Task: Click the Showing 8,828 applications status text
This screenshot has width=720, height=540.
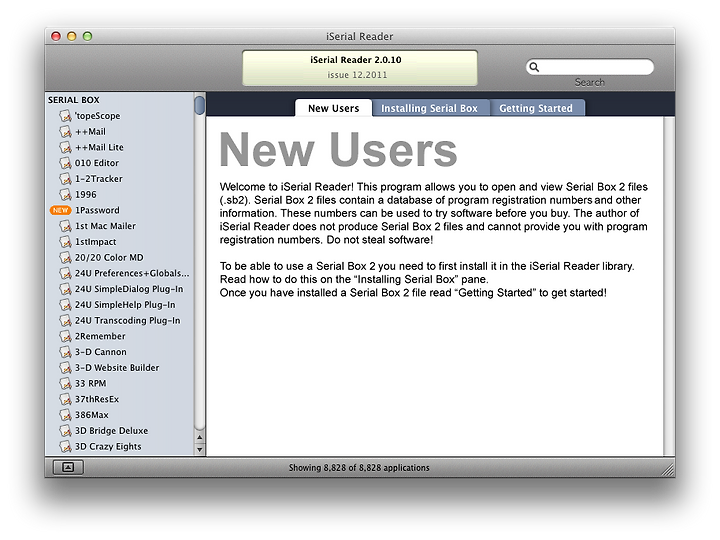Action: pos(359,467)
